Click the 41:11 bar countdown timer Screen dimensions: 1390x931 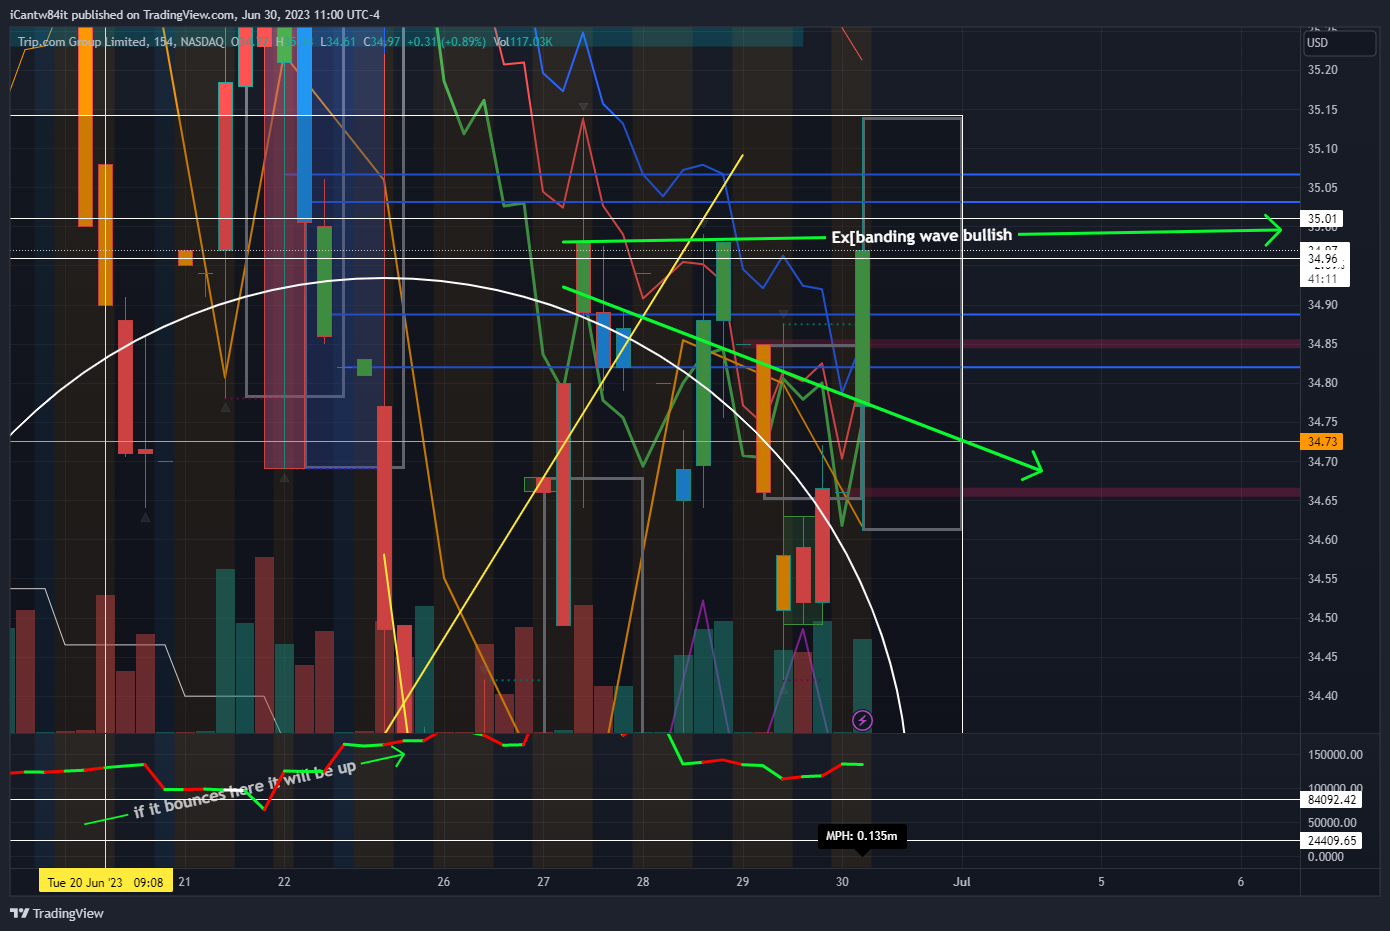click(x=1322, y=279)
